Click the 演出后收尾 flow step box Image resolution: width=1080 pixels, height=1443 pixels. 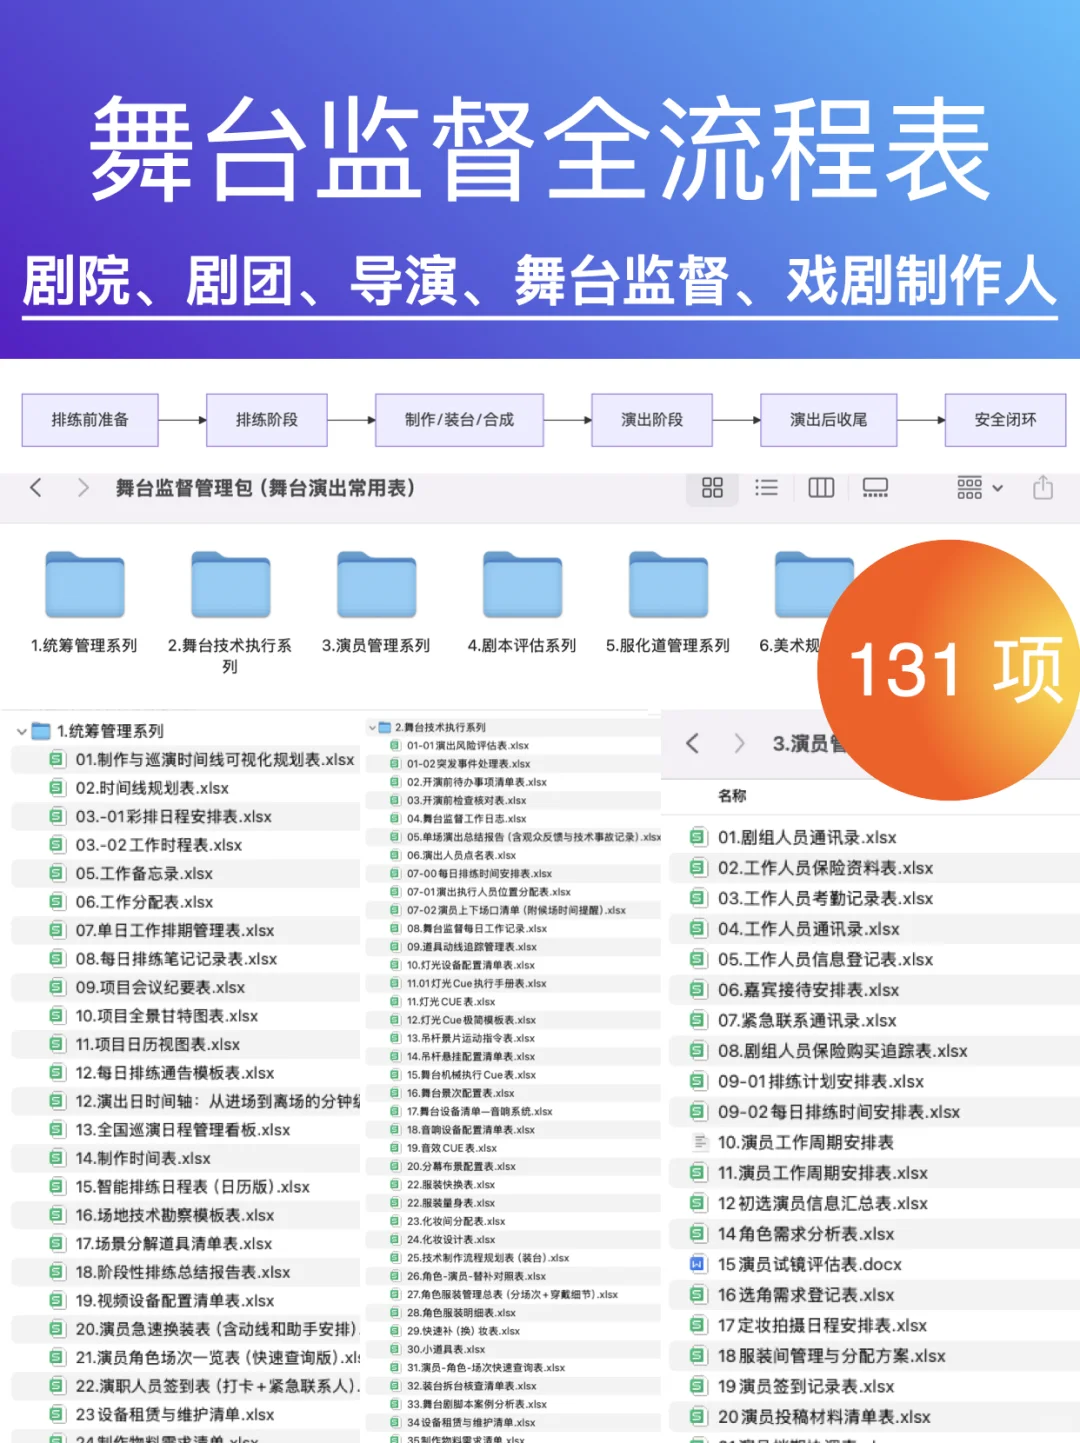828,420
